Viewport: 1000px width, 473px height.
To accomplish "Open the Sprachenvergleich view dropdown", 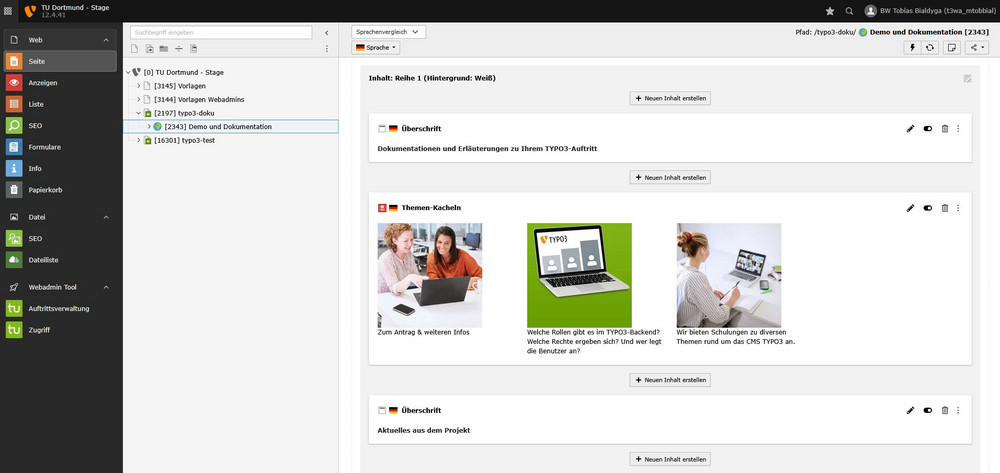I will click(390, 32).
